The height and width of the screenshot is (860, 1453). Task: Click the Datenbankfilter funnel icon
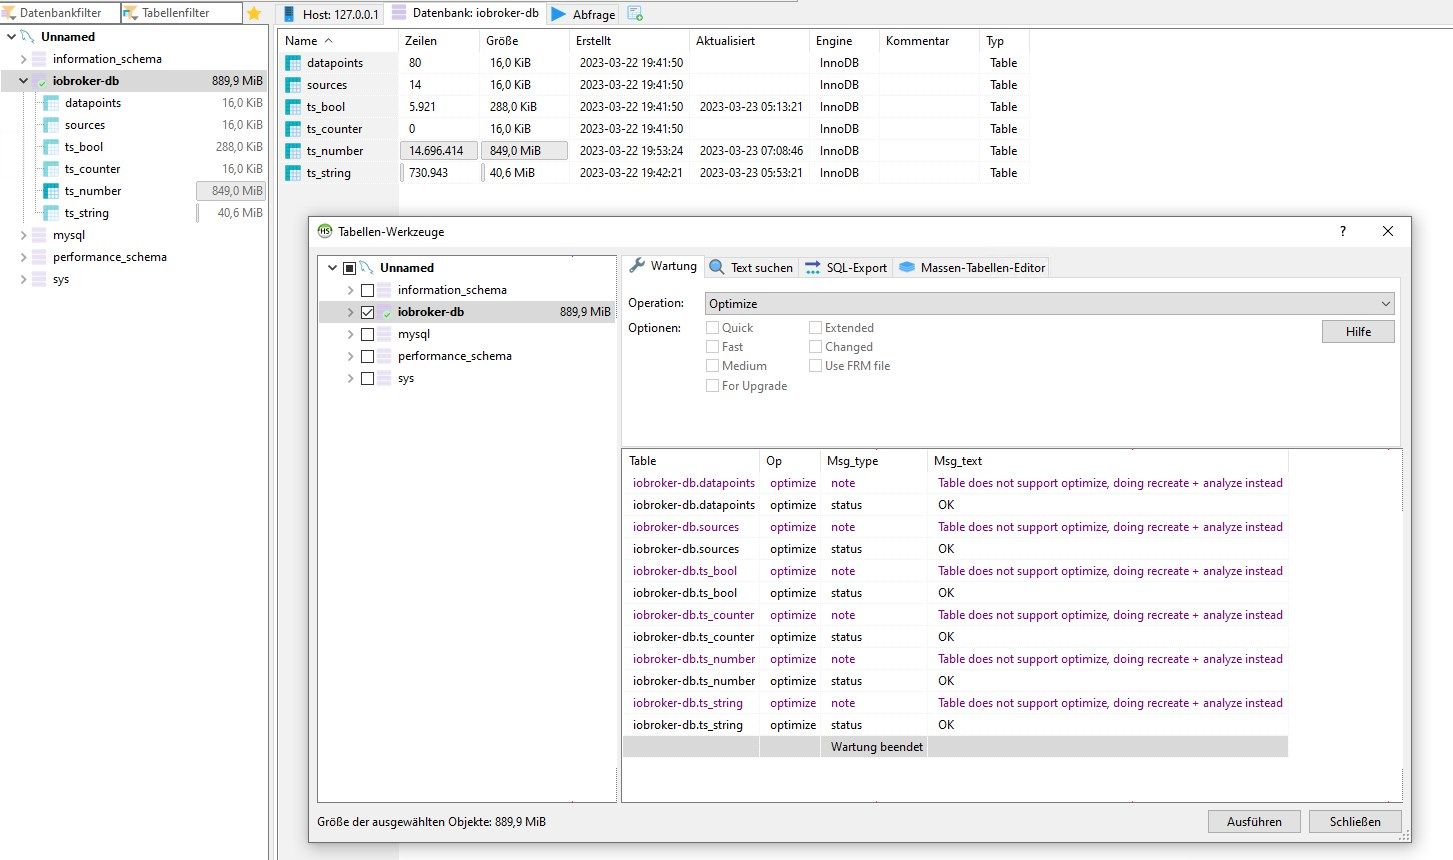point(9,13)
